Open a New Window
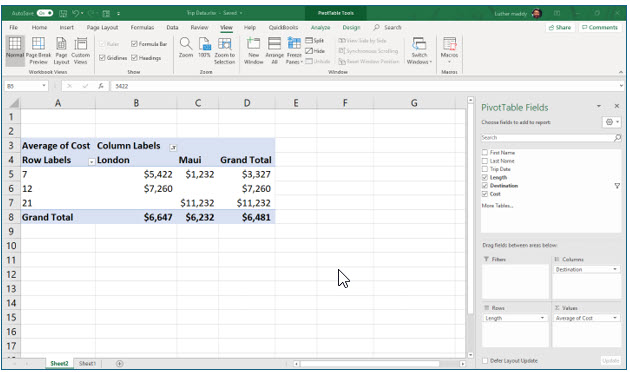 tap(254, 51)
